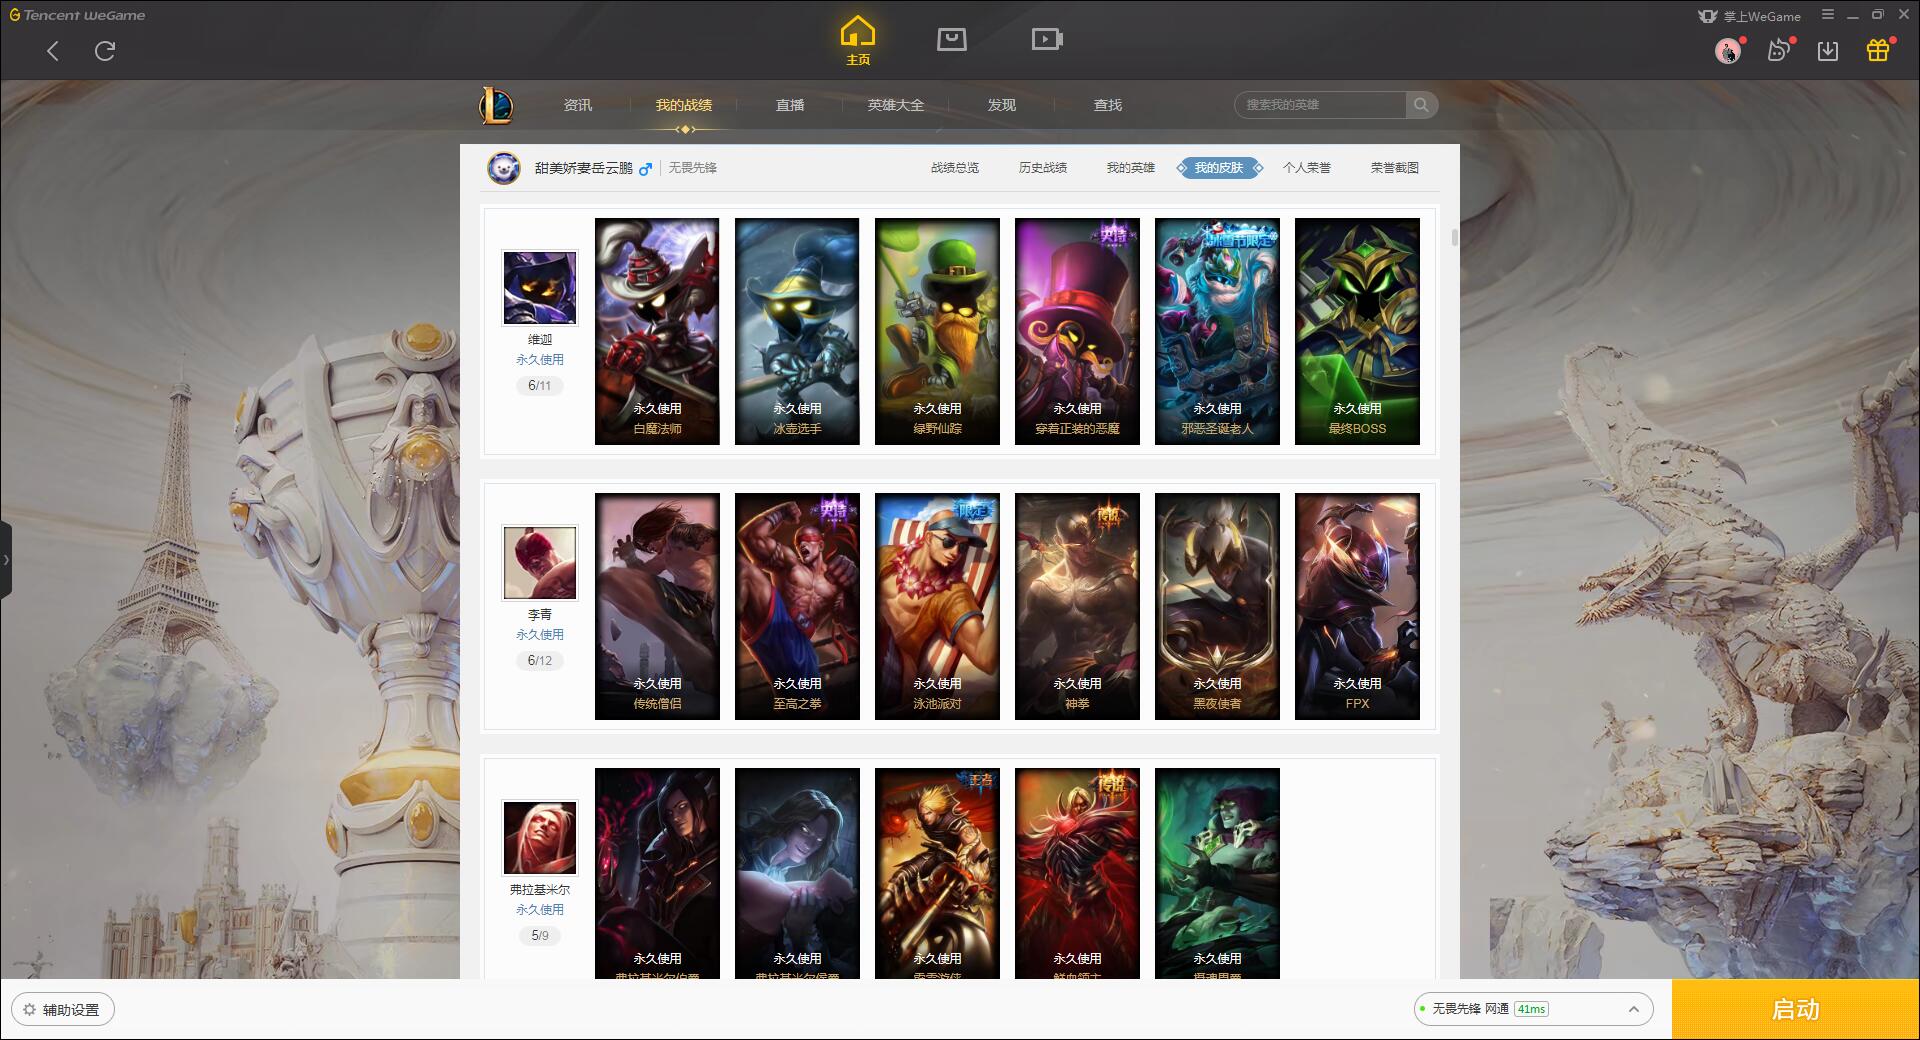
Task: Open the FPX skin card
Action: (1357, 606)
